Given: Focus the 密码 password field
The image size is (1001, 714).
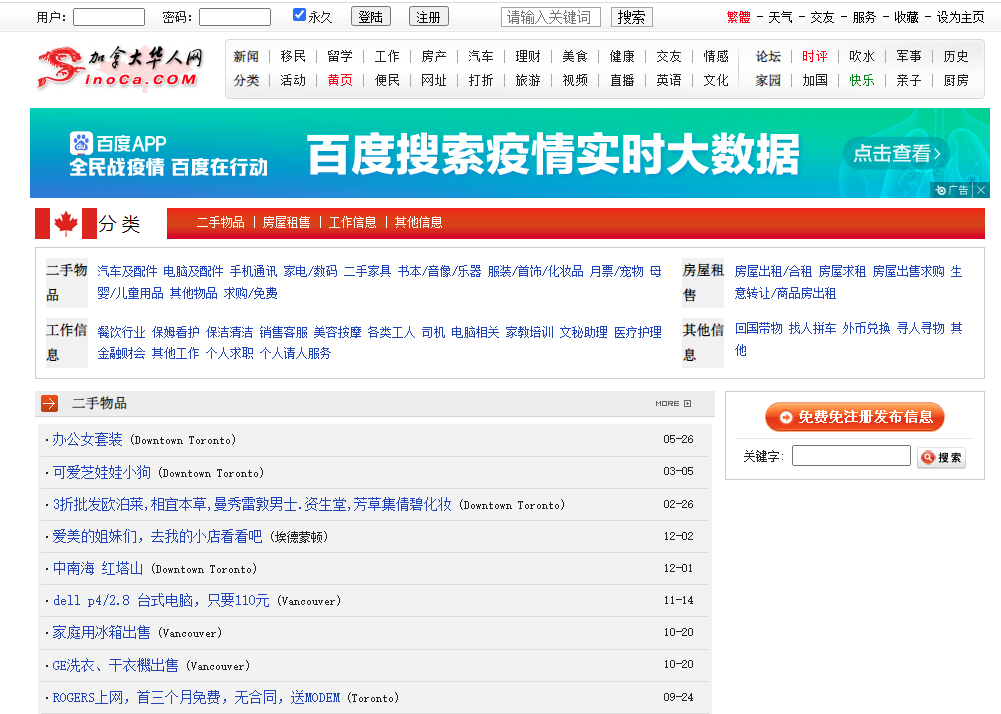Looking at the screenshot, I should [235, 17].
